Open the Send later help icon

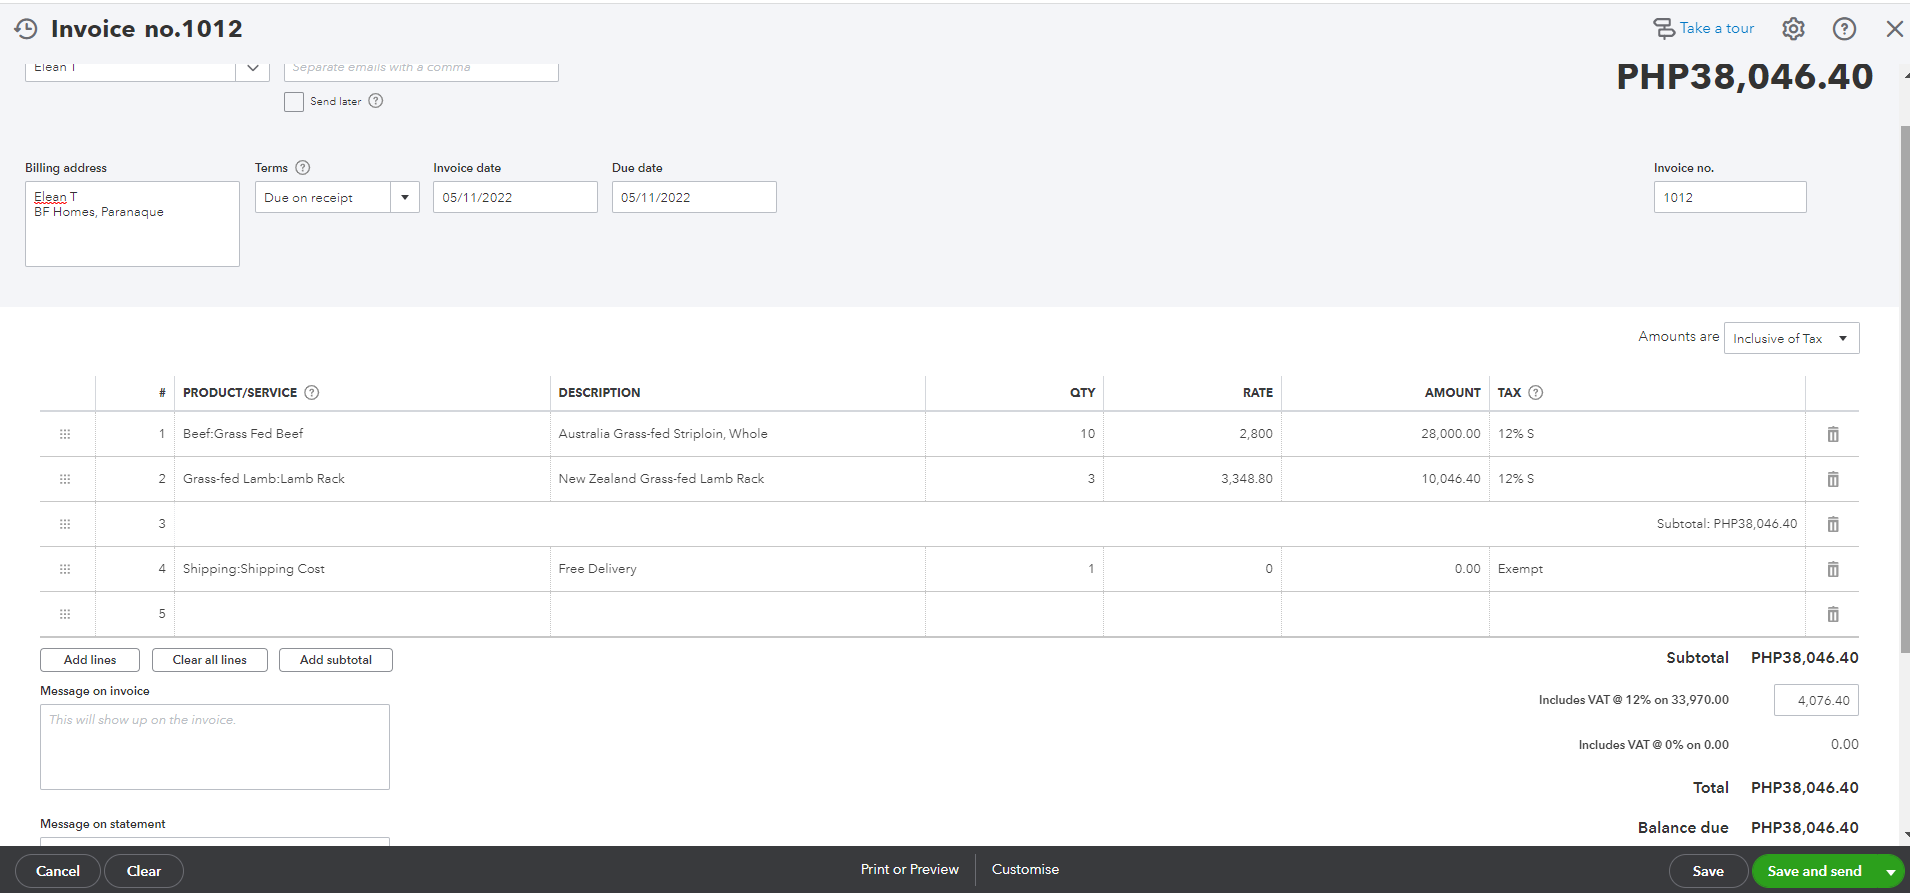pos(376,101)
